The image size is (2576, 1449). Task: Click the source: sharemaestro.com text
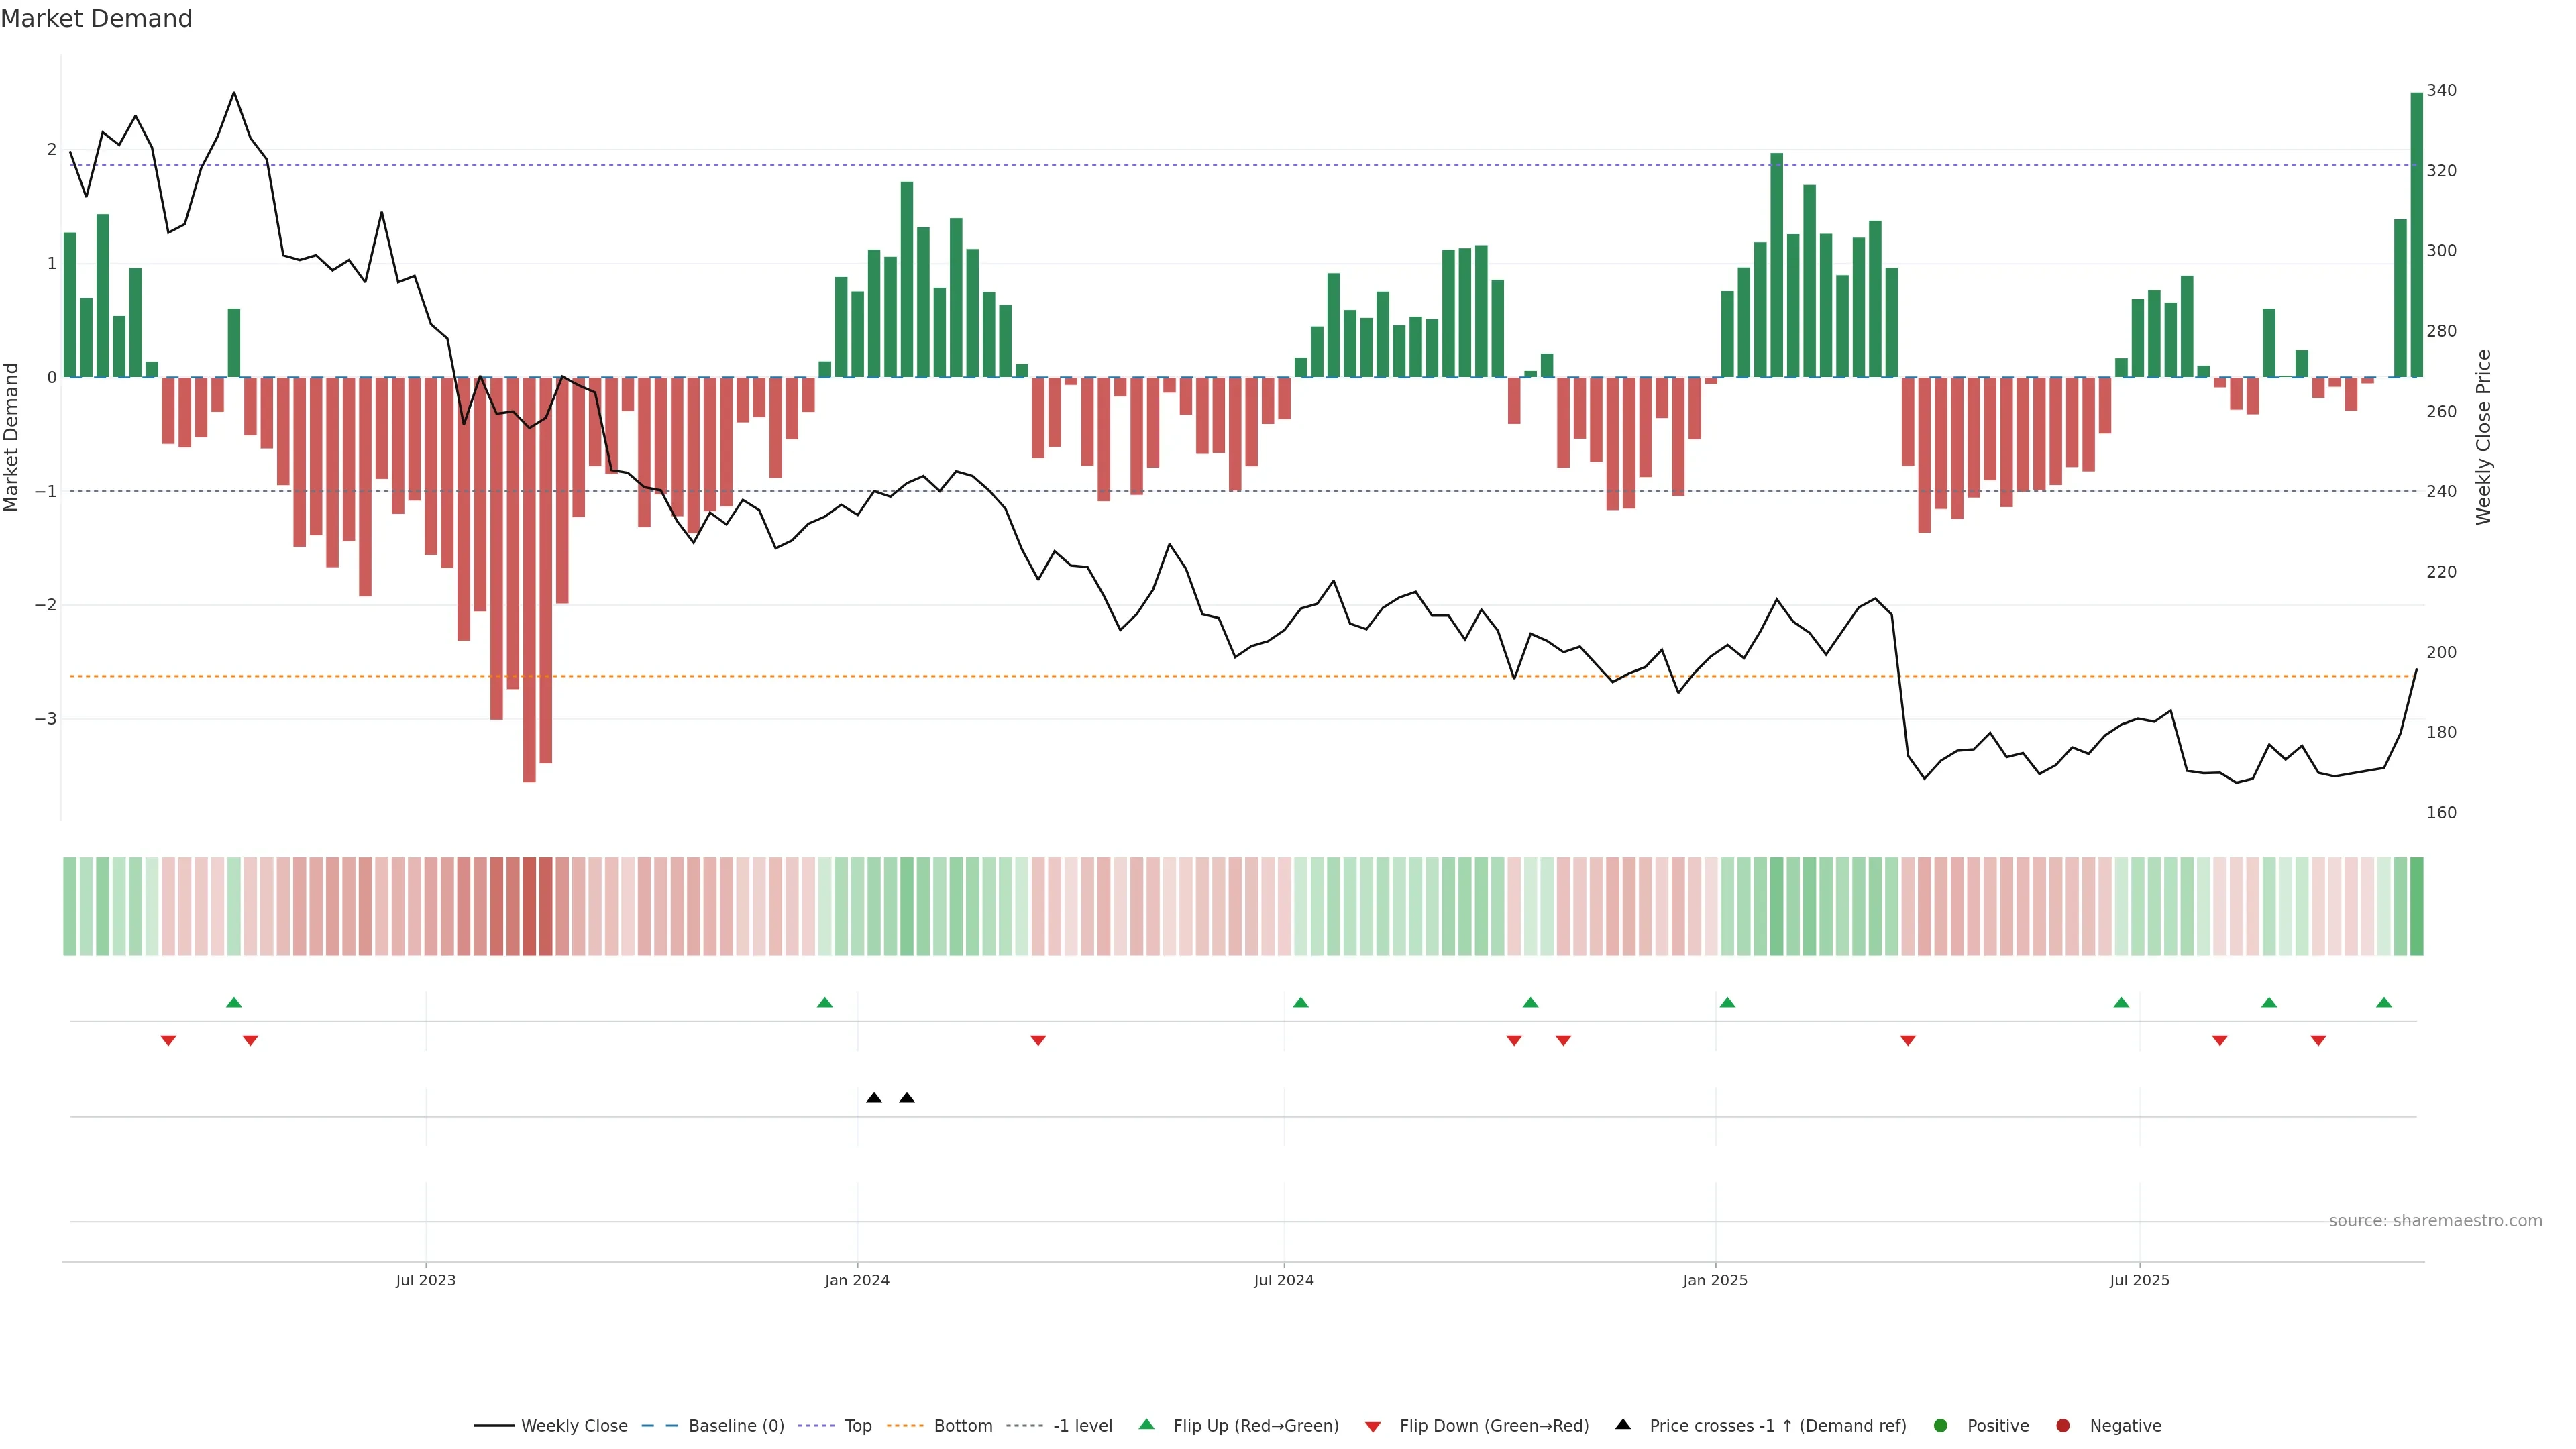[x=2435, y=1221]
